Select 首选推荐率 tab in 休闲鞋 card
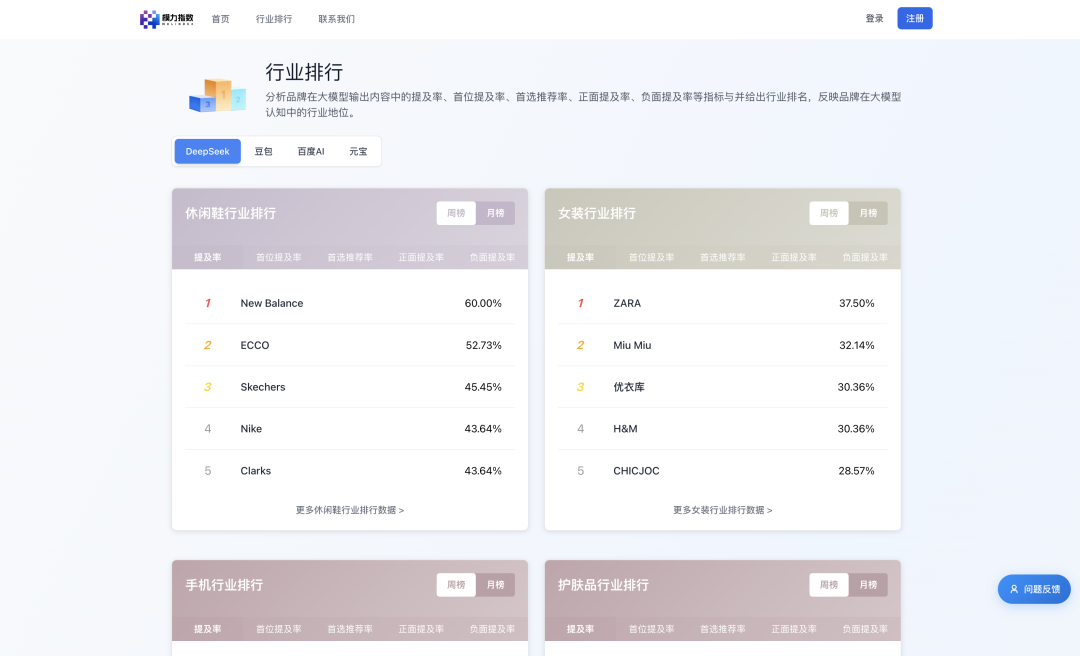Viewport: 1080px width, 656px height. point(350,258)
